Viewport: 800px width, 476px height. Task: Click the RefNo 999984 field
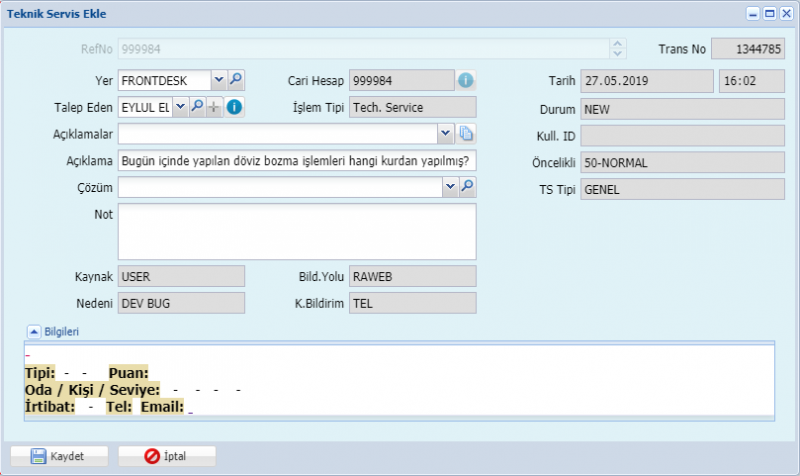click(x=363, y=49)
